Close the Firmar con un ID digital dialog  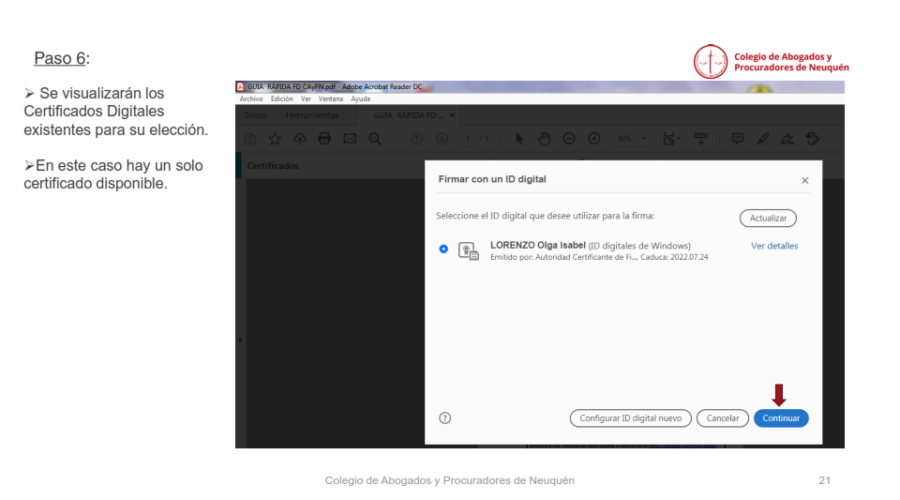[x=805, y=180]
